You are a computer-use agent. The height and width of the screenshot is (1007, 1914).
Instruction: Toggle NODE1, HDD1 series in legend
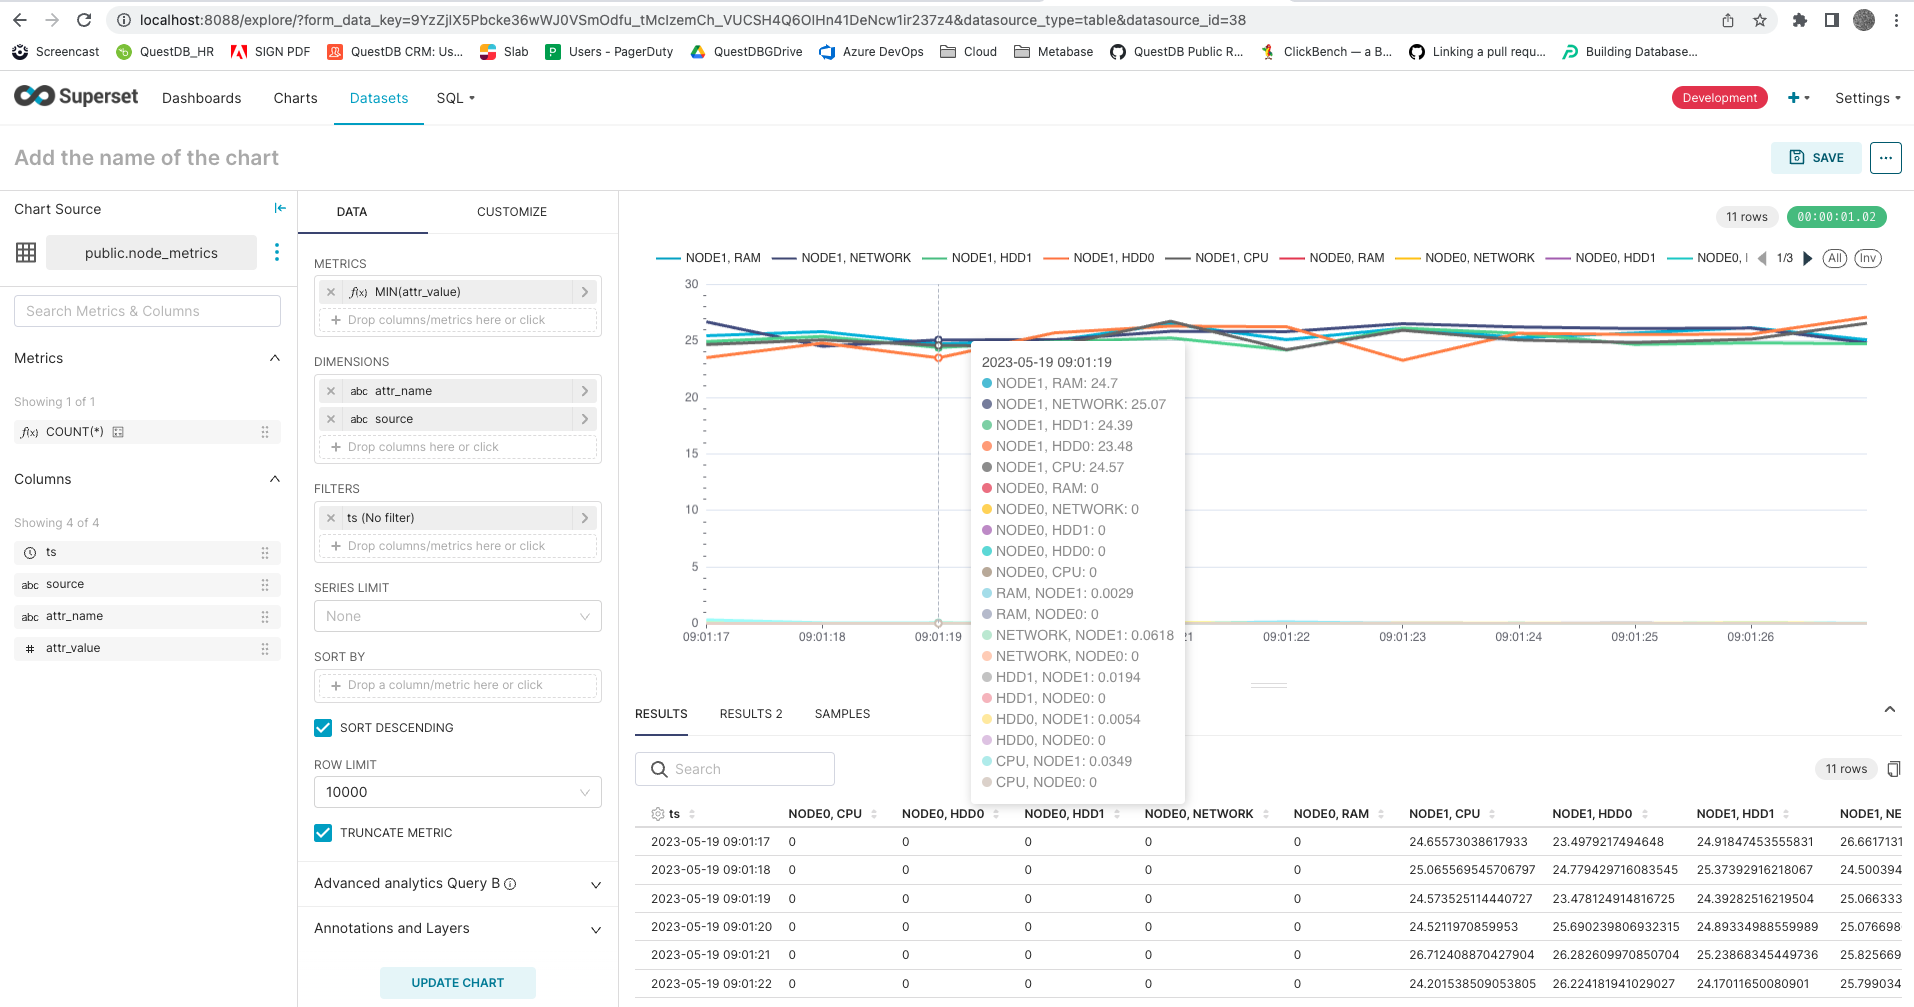976,258
